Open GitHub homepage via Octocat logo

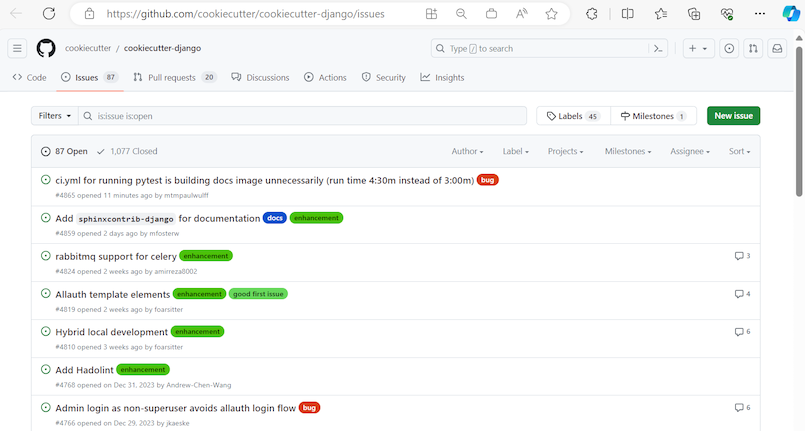tap(46, 49)
